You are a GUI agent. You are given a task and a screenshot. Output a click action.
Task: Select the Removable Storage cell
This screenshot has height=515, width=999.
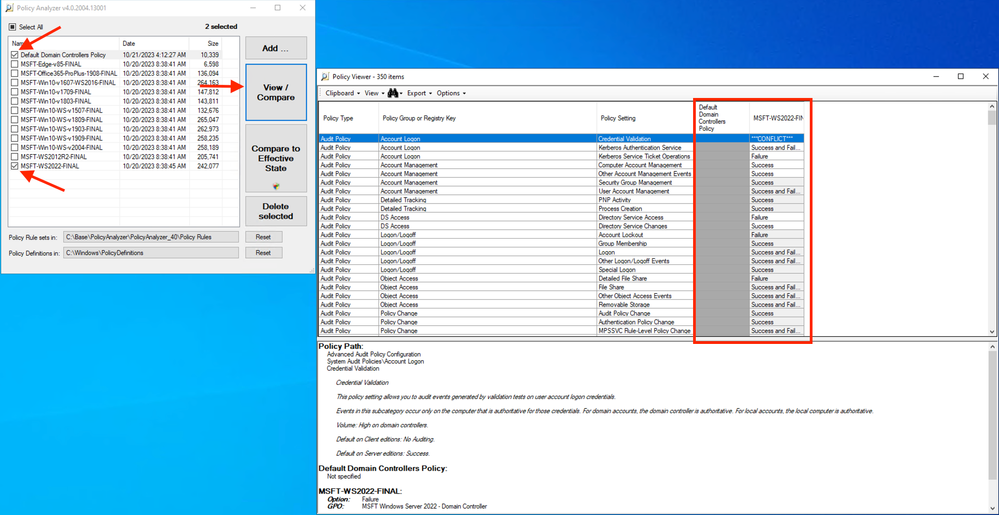[646, 305]
